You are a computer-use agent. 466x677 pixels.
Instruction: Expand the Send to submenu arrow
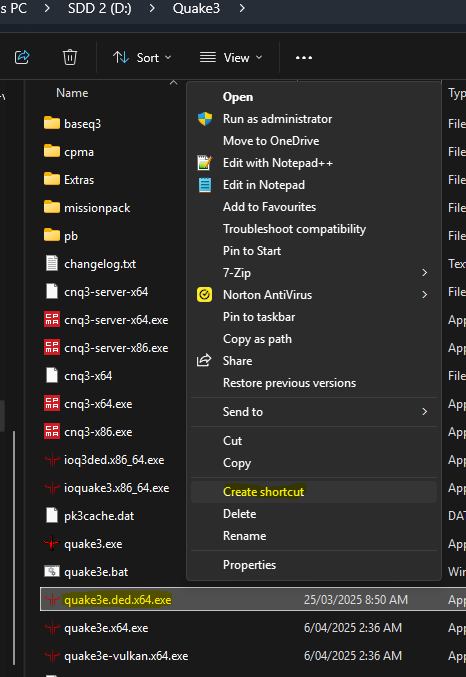pos(425,412)
